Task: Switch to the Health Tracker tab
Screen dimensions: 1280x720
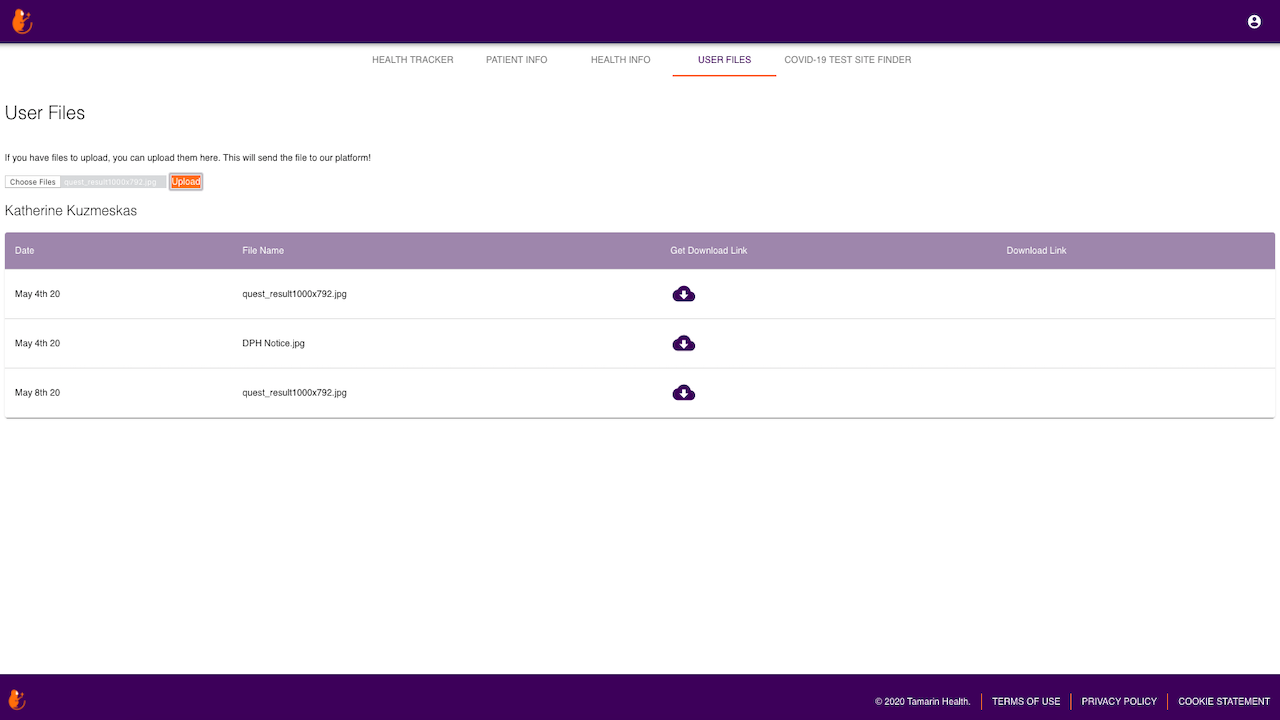Action: (x=413, y=60)
